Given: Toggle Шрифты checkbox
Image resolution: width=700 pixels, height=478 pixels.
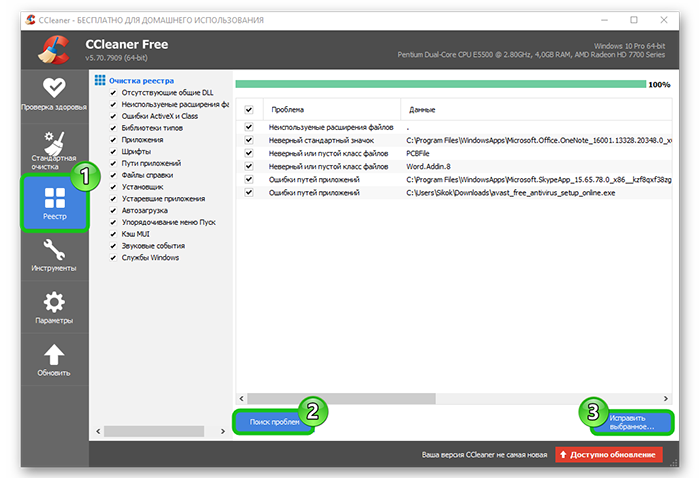Looking at the screenshot, I should click(113, 152).
